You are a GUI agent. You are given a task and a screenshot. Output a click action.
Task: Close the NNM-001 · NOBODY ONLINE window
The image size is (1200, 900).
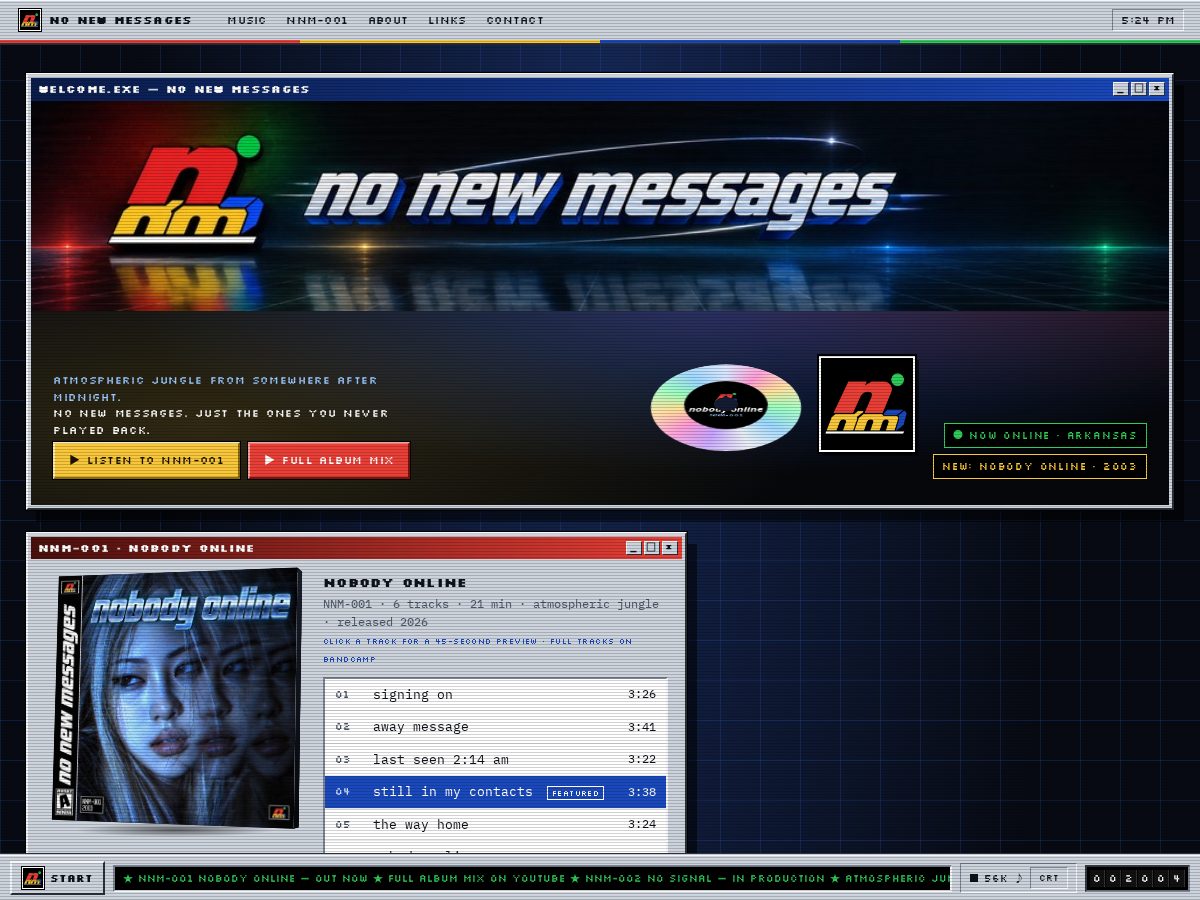tap(670, 548)
